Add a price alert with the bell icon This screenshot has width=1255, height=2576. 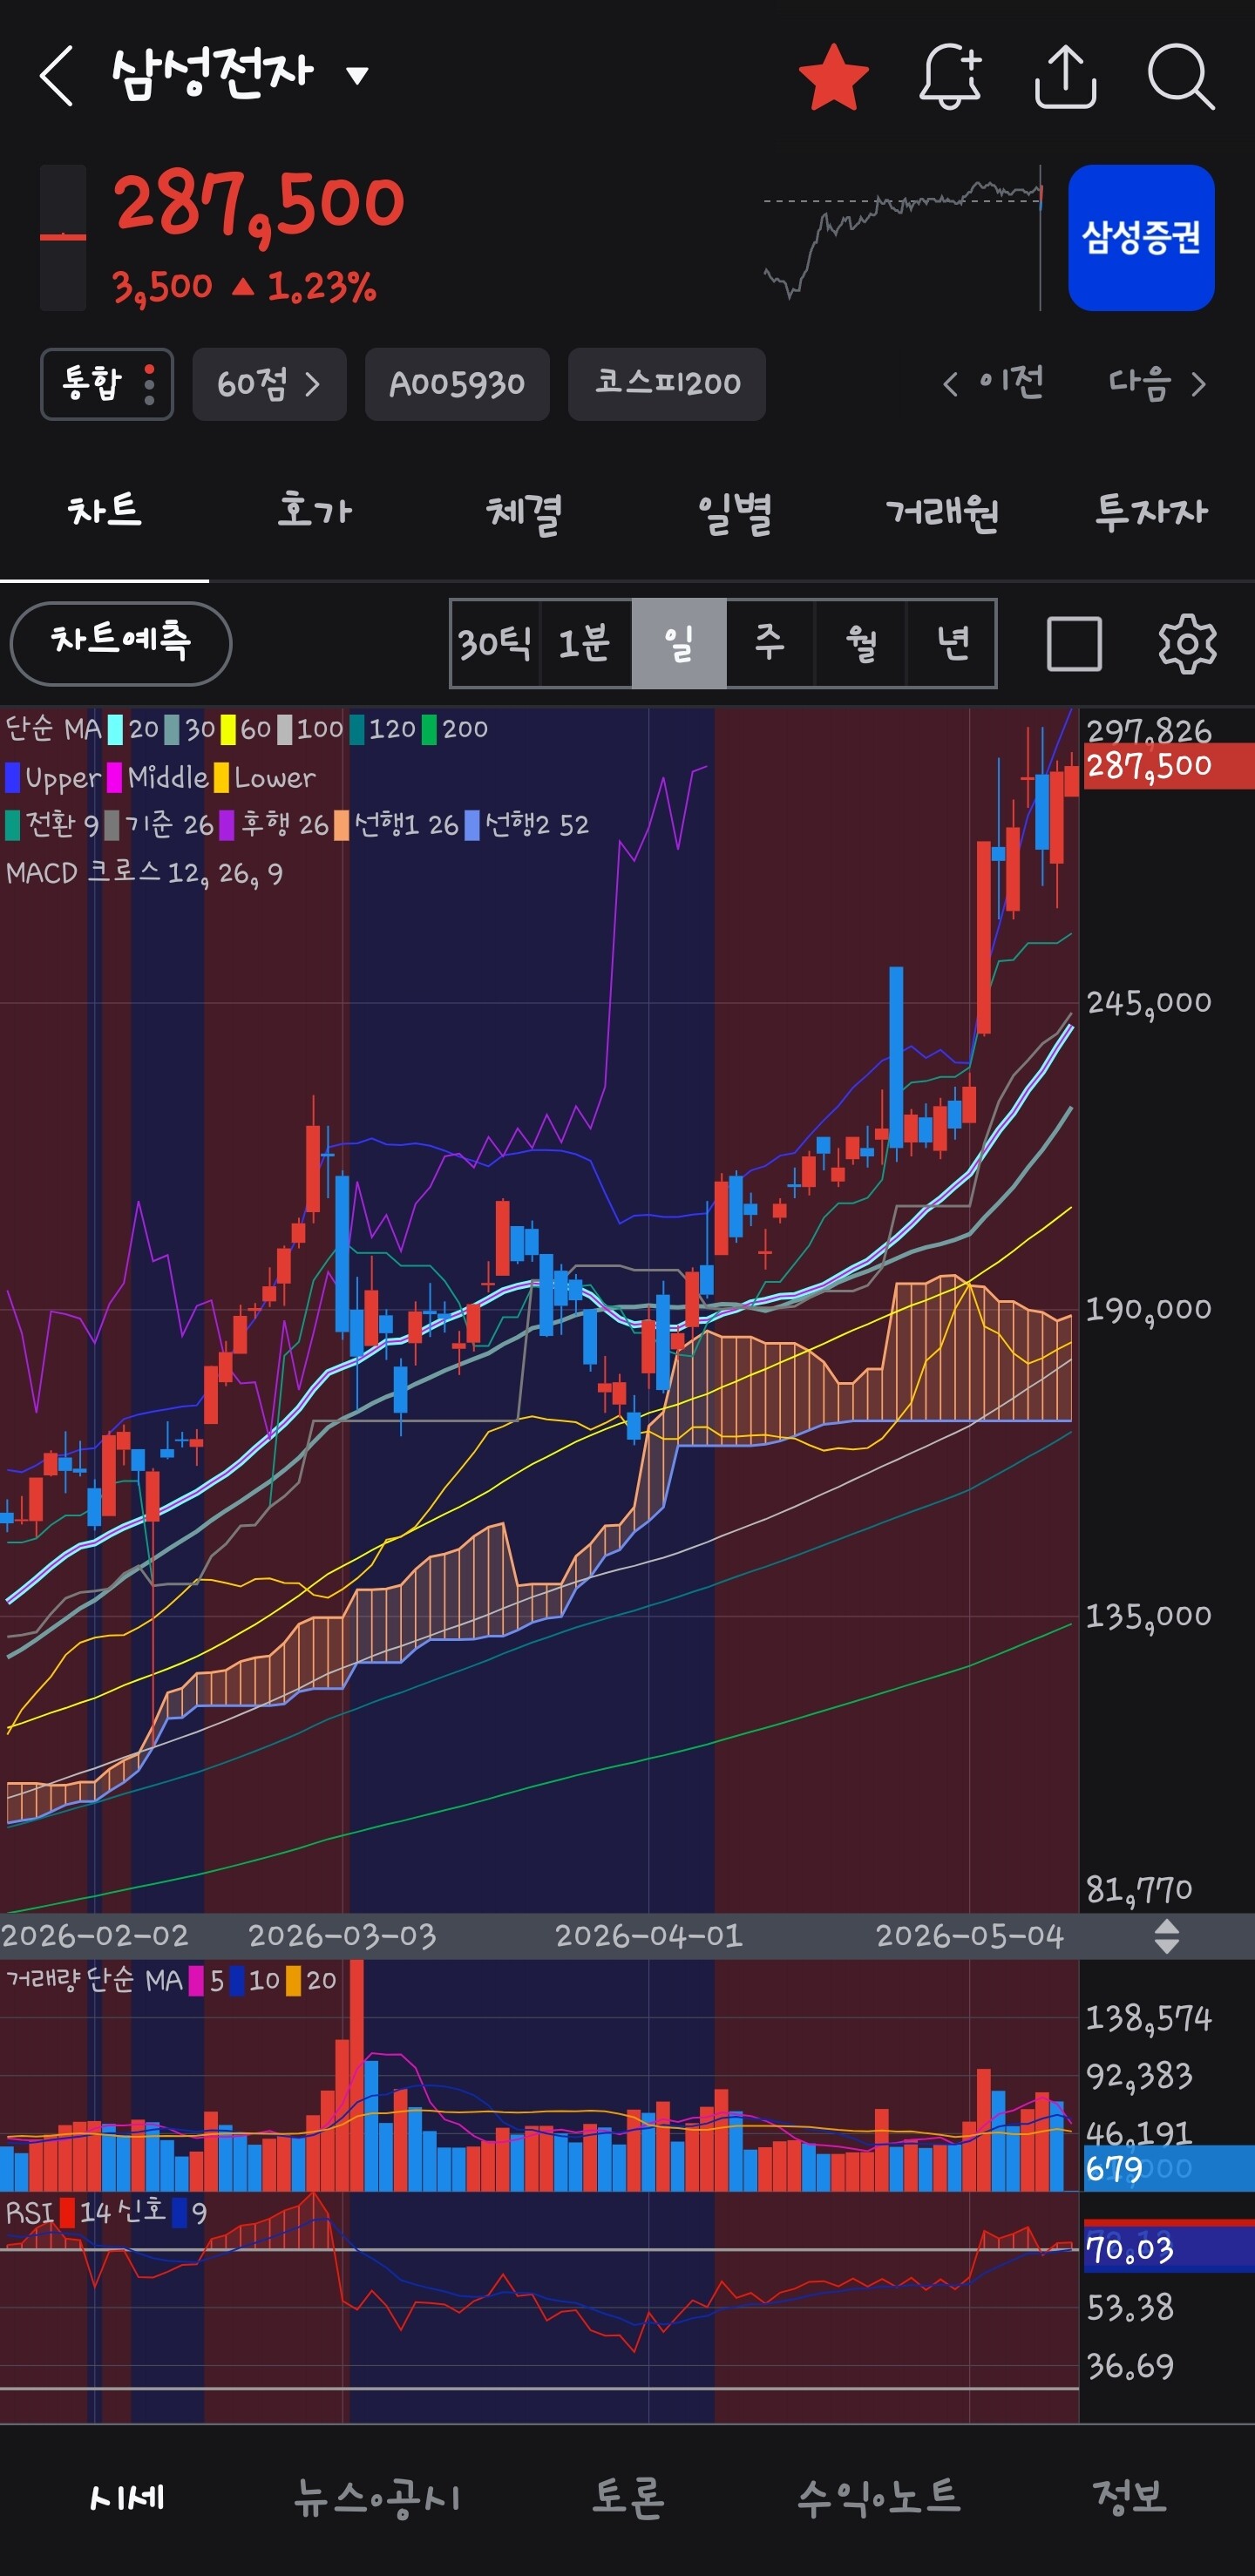click(x=949, y=76)
